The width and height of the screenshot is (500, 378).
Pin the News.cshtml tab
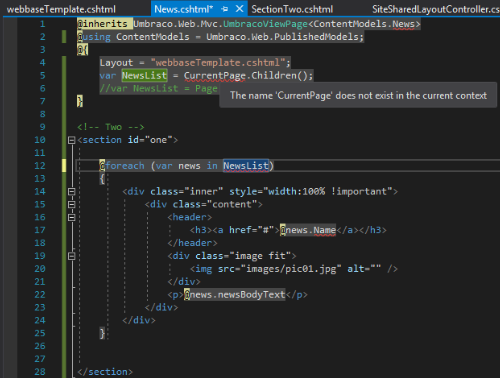(225, 9)
